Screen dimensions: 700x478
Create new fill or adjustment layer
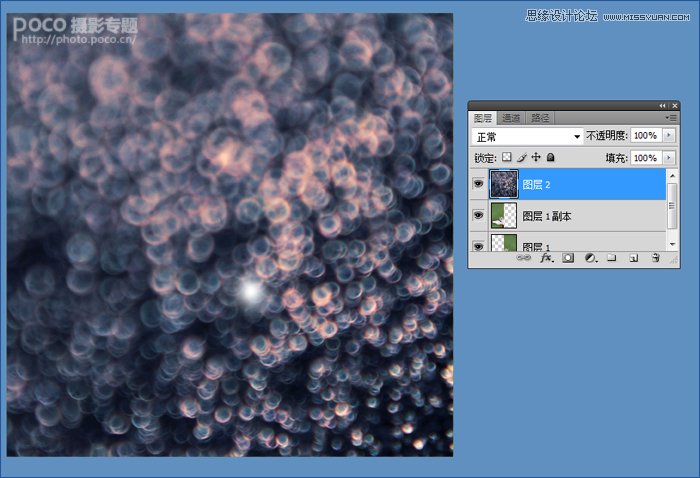point(590,258)
